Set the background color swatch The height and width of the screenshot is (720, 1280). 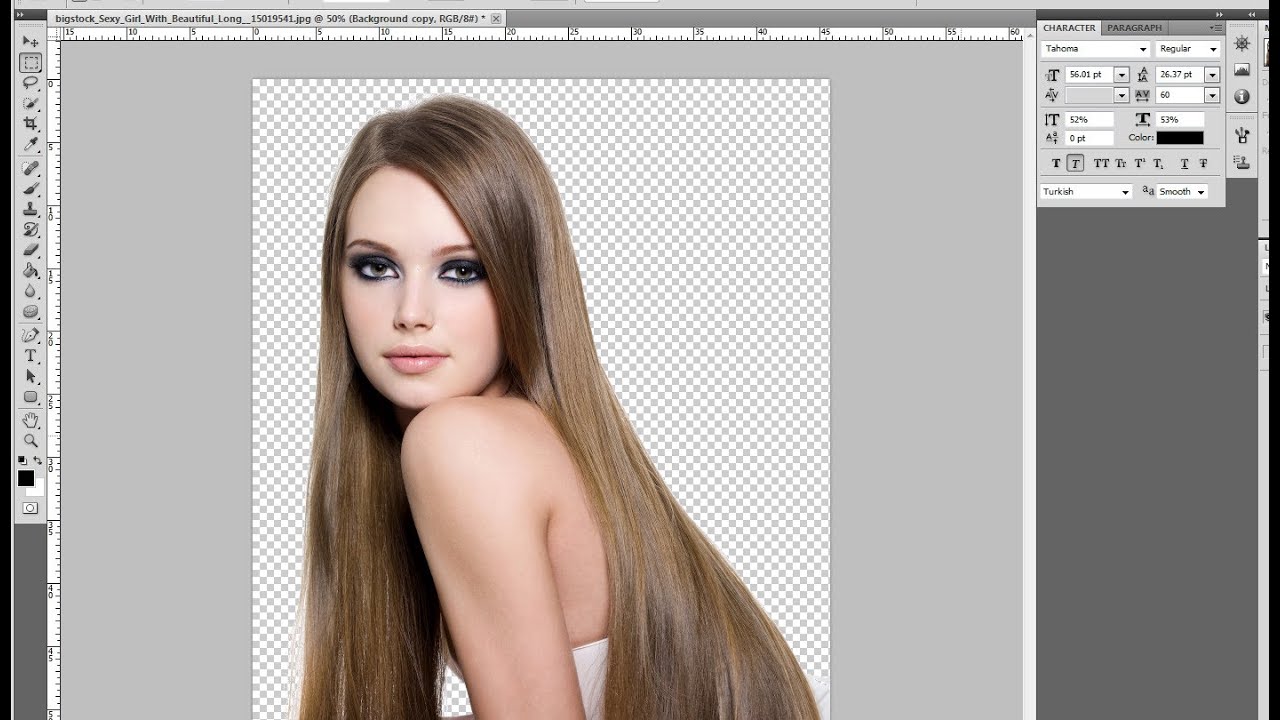[38, 490]
